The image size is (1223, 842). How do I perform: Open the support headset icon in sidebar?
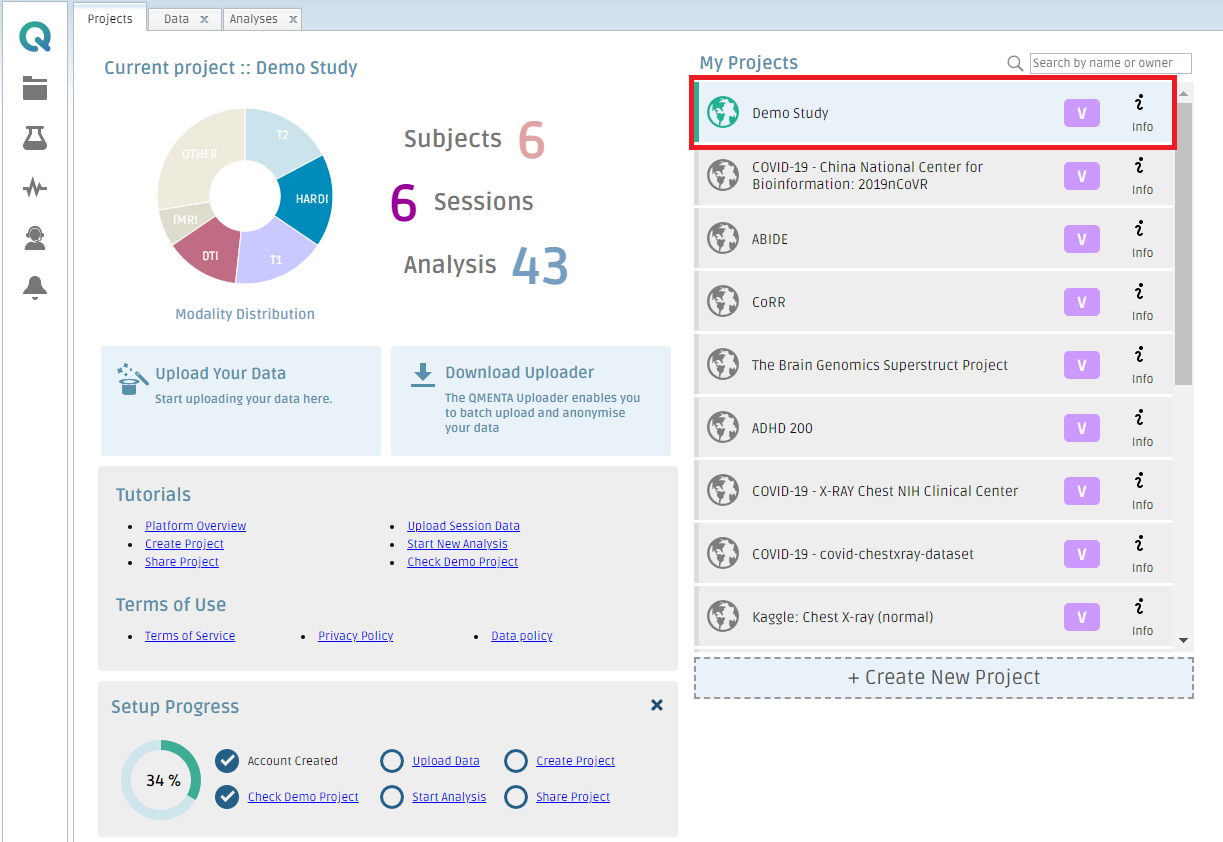(35, 238)
